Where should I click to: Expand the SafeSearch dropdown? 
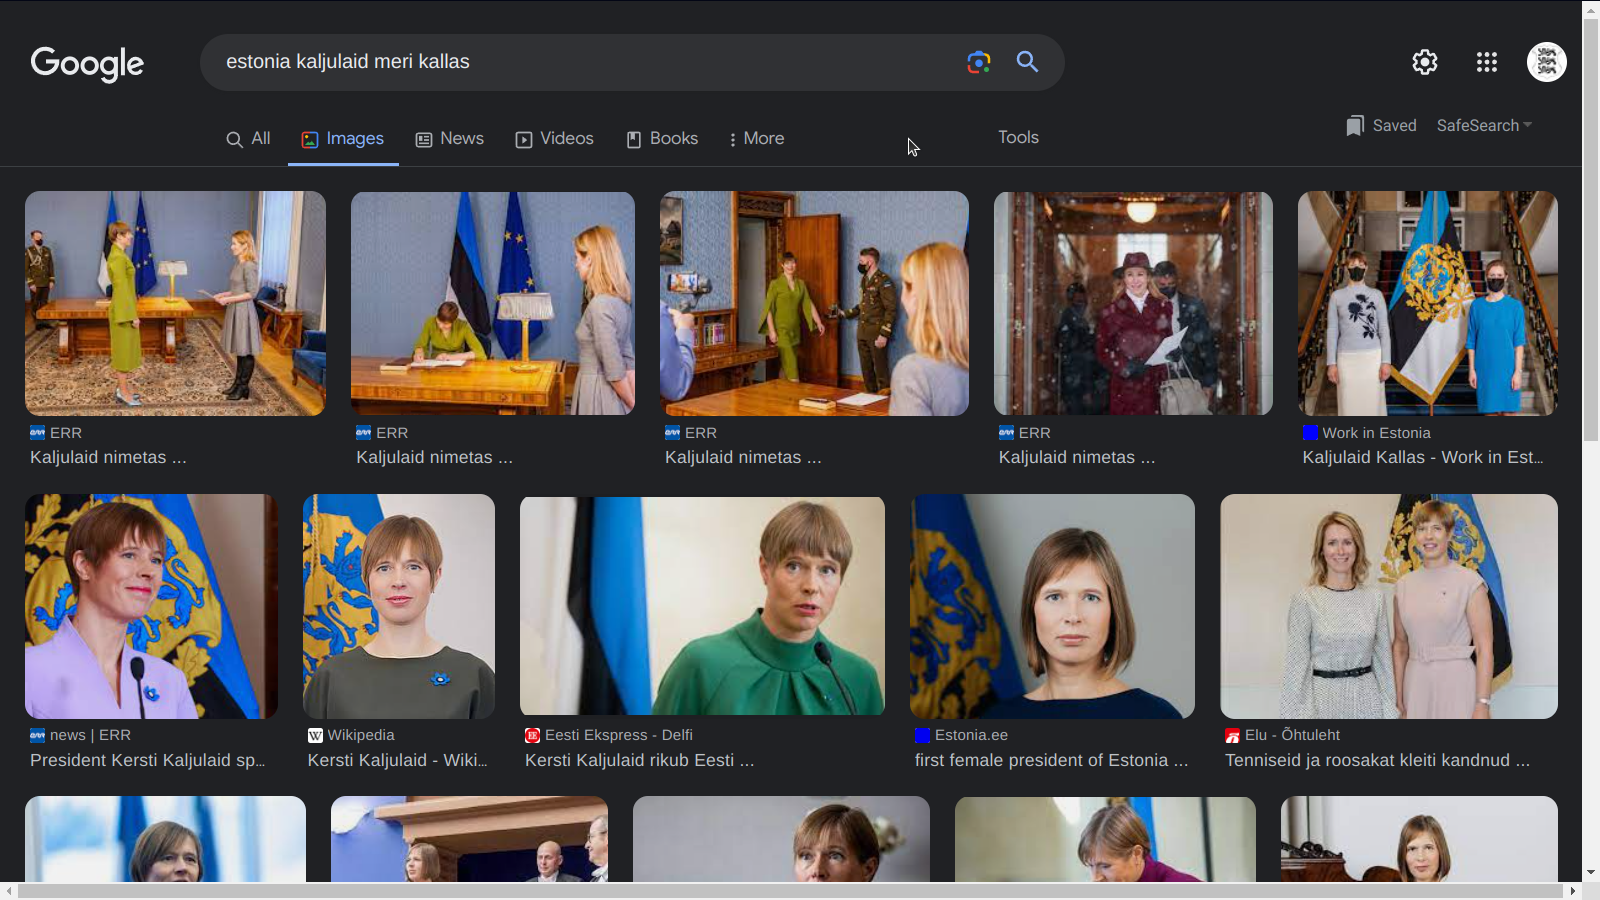click(x=1484, y=125)
